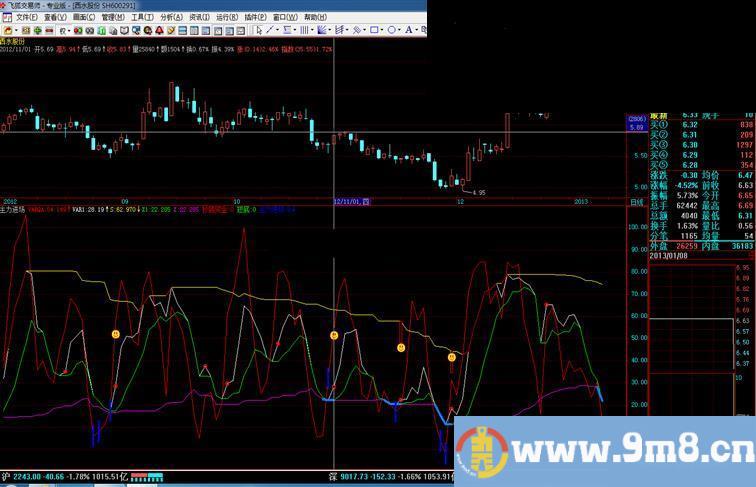
Task: Click the first smiley signal marker on indicator
Action: pos(115,333)
